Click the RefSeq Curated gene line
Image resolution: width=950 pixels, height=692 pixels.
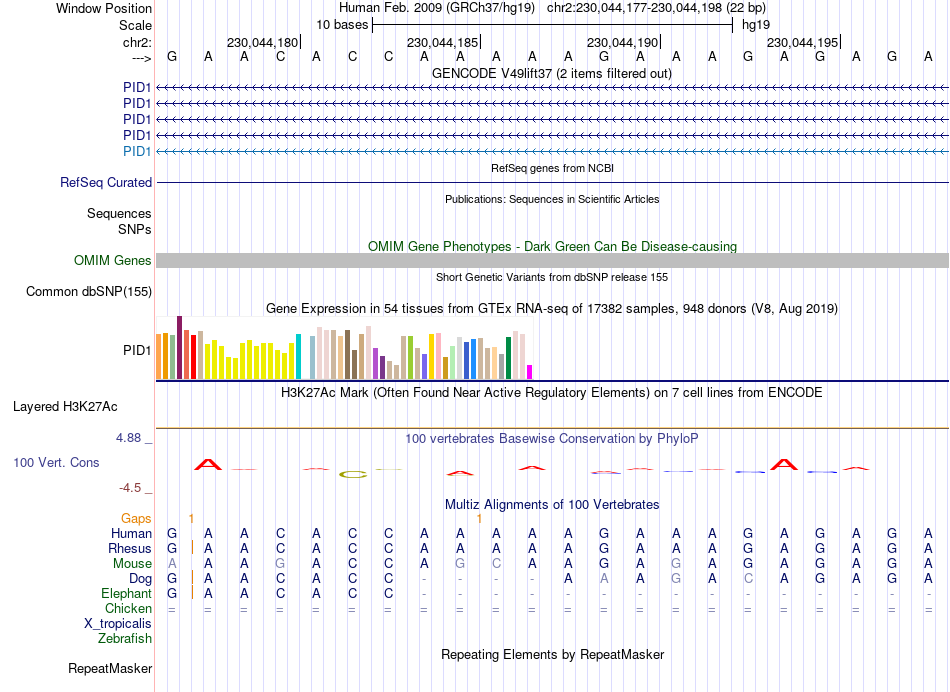tap(552, 182)
